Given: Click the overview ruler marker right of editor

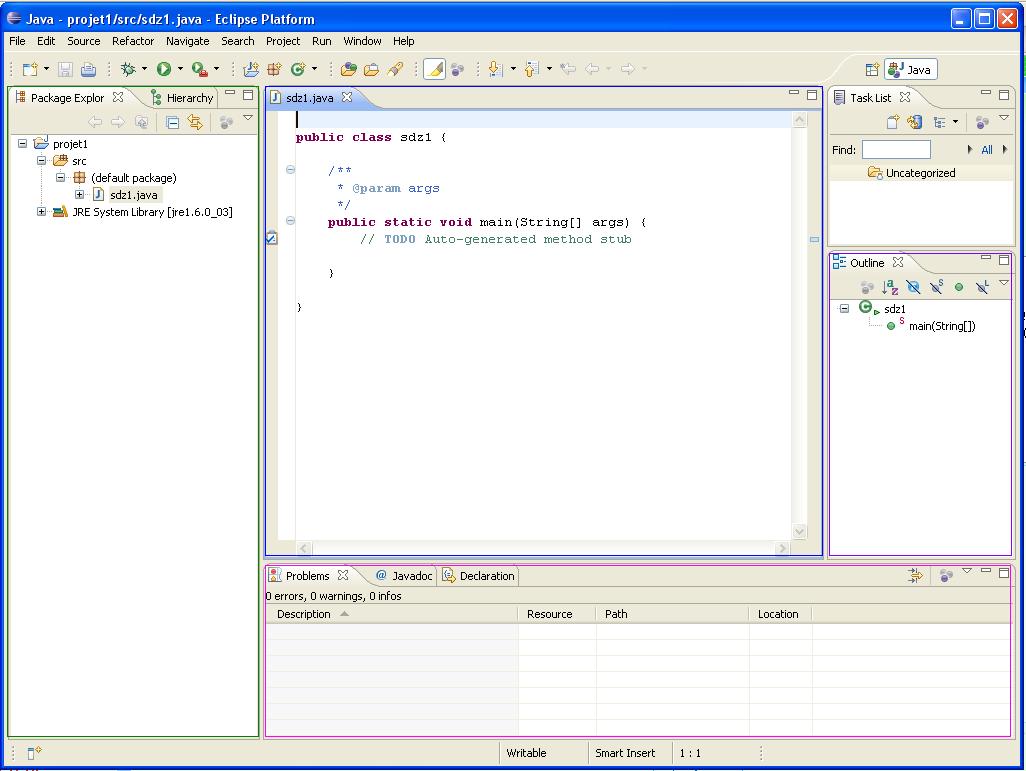Looking at the screenshot, I should point(814,240).
